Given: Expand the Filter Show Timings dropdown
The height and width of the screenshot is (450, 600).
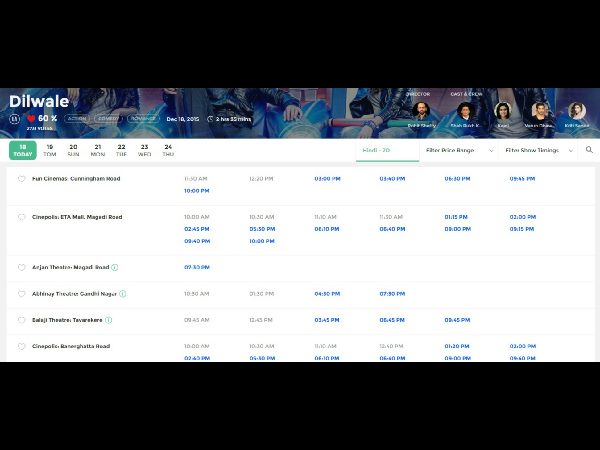Looking at the screenshot, I should click(539, 150).
